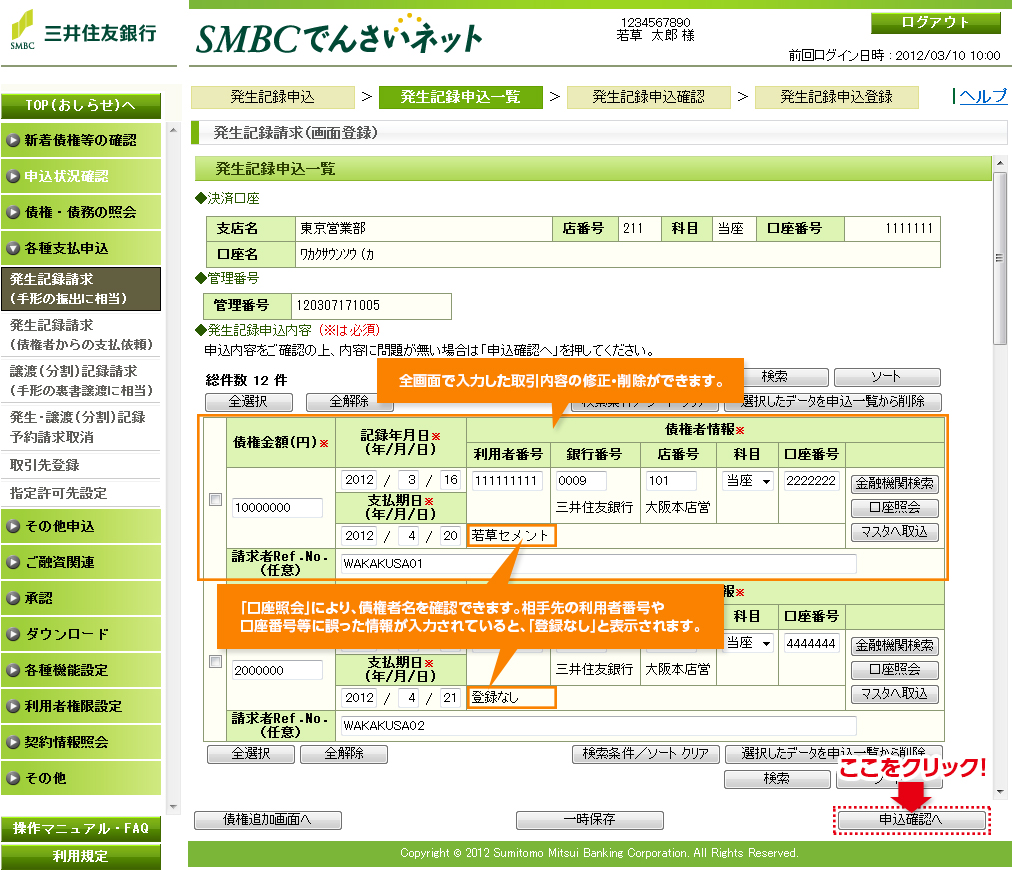Click 発生記録申込一覧 step tab
Image resolution: width=1012 pixels, height=870 pixels.
pyautogui.click(x=460, y=97)
